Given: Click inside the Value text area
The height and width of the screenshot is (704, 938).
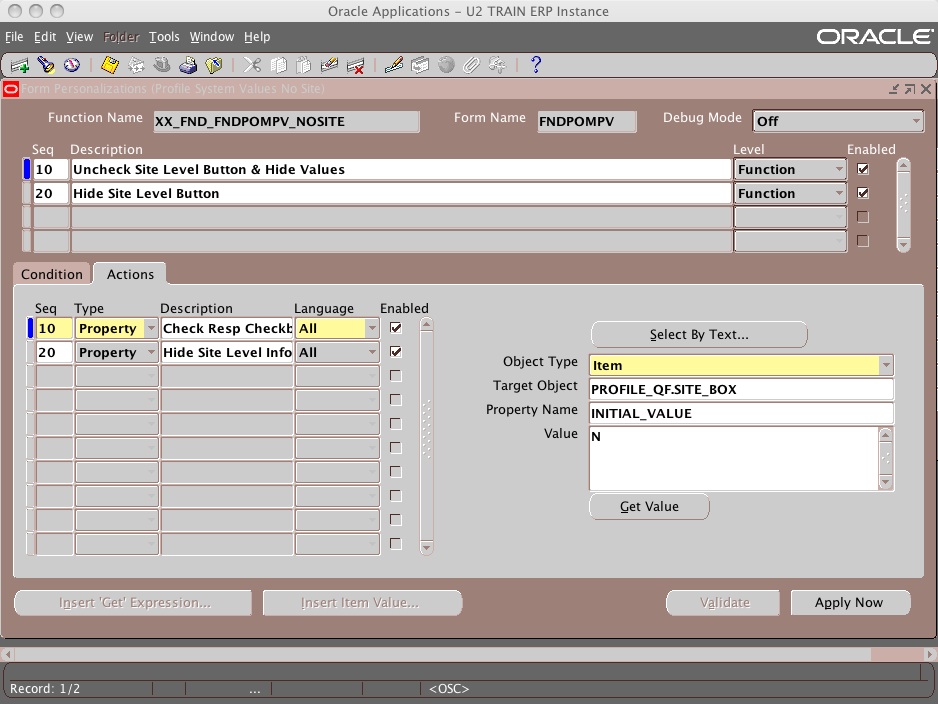Looking at the screenshot, I should point(733,458).
